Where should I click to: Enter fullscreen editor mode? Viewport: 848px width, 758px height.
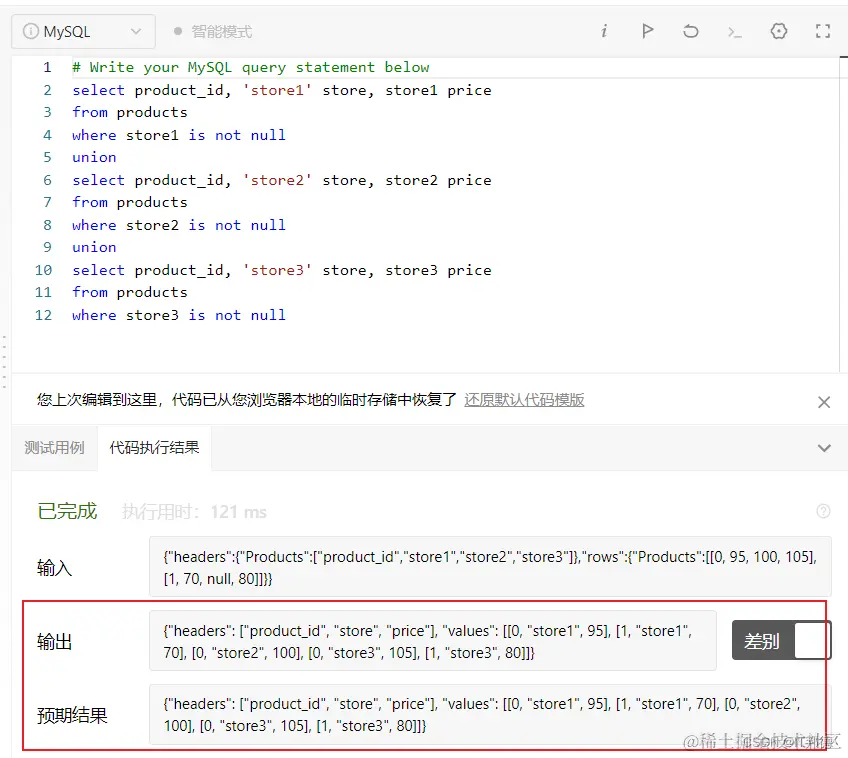(823, 31)
